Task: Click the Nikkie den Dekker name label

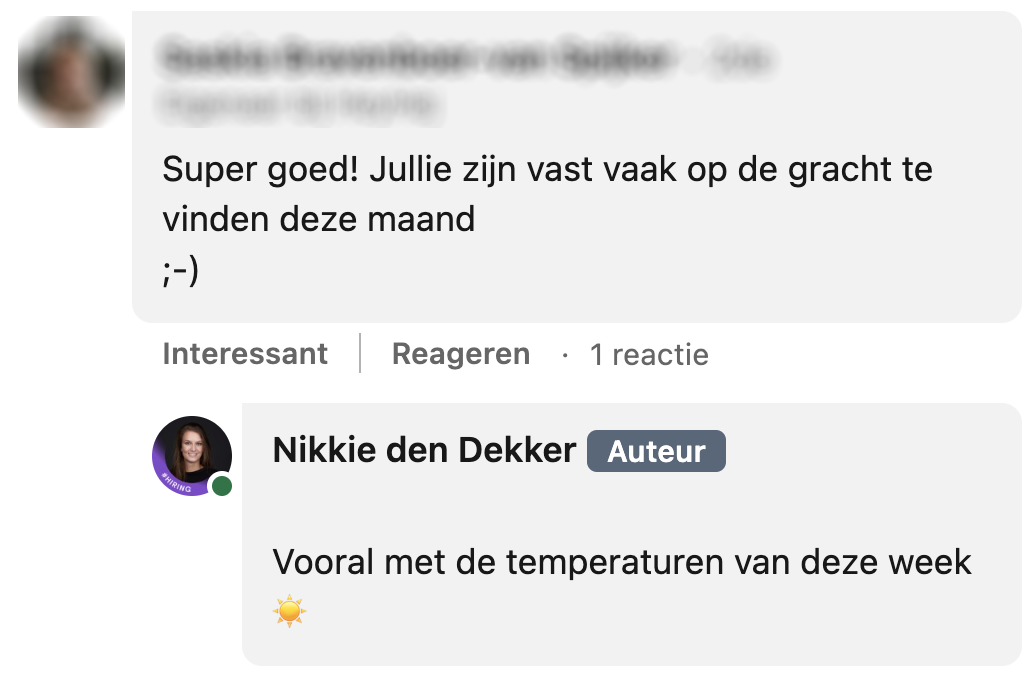Action: pos(422,450)
